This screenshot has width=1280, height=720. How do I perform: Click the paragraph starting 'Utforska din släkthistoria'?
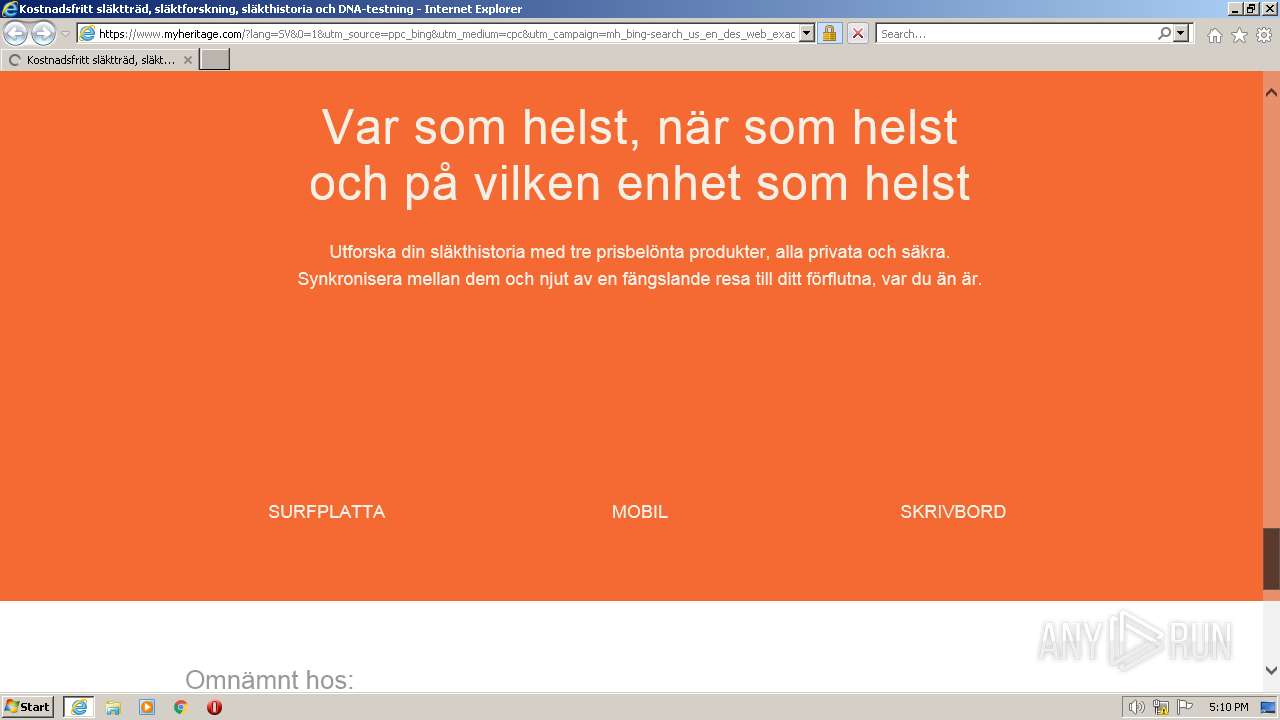click(x=640, y=265)
